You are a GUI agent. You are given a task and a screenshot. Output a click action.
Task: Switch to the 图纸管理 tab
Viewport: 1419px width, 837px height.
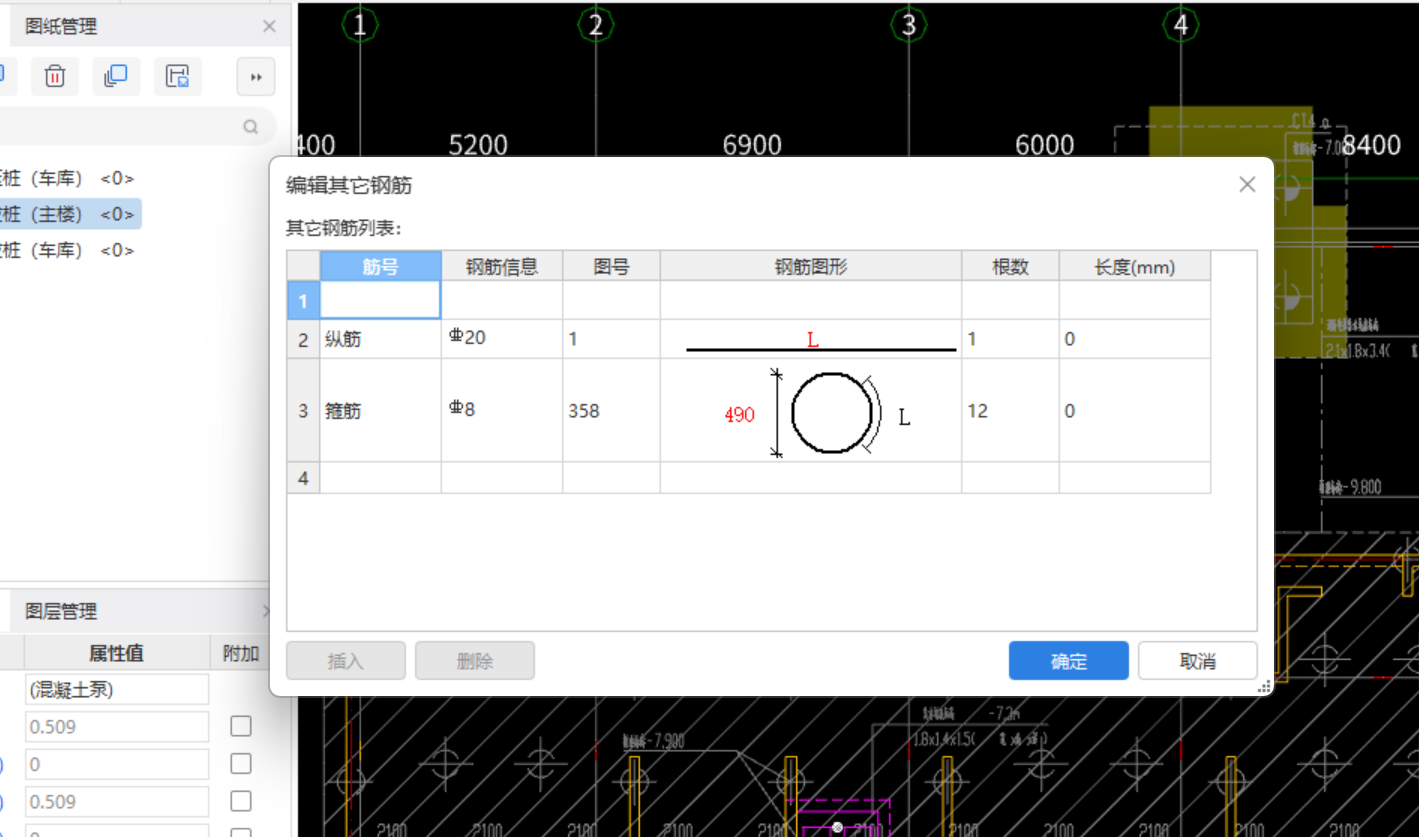coord(61,27)
